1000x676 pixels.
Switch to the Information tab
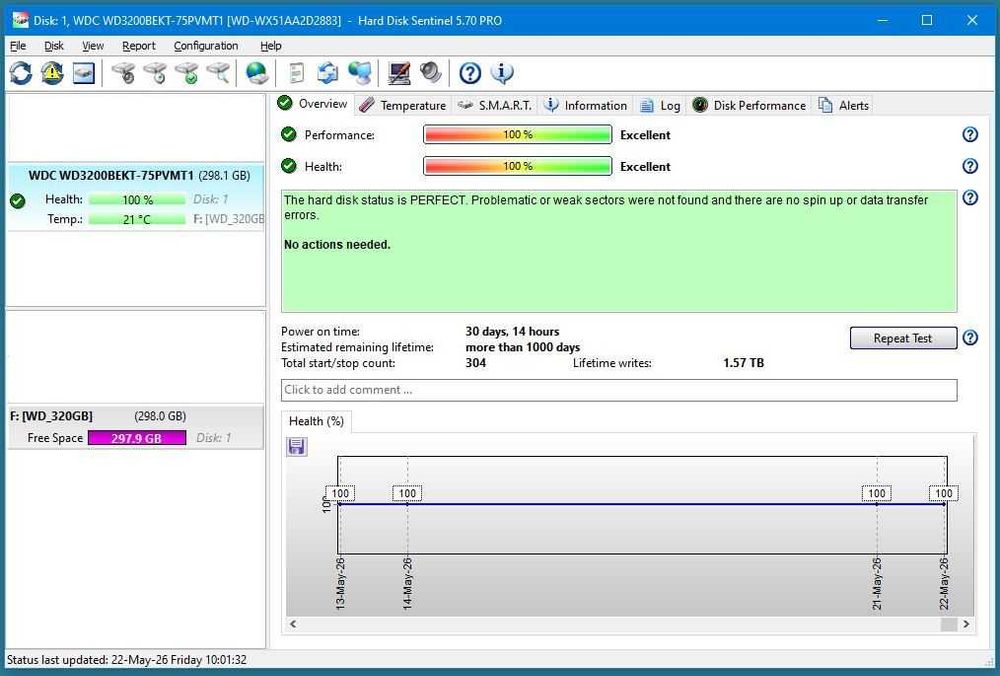585,105
